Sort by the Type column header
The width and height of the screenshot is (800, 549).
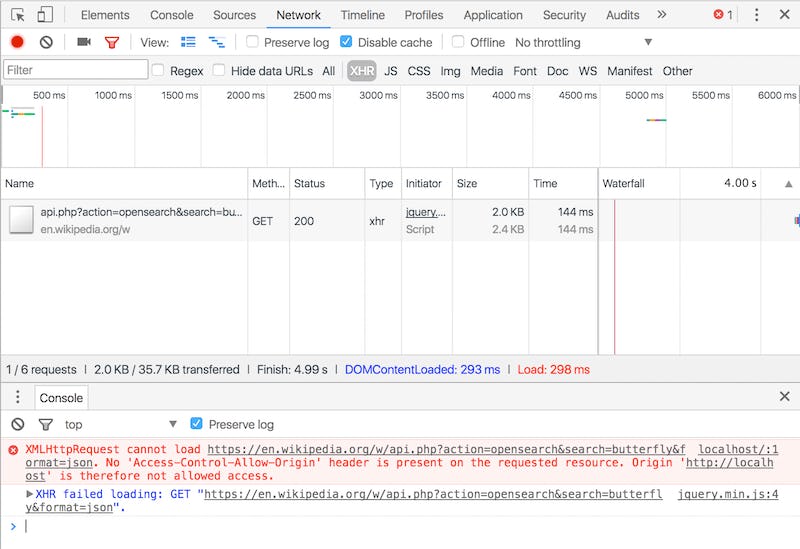383,183
